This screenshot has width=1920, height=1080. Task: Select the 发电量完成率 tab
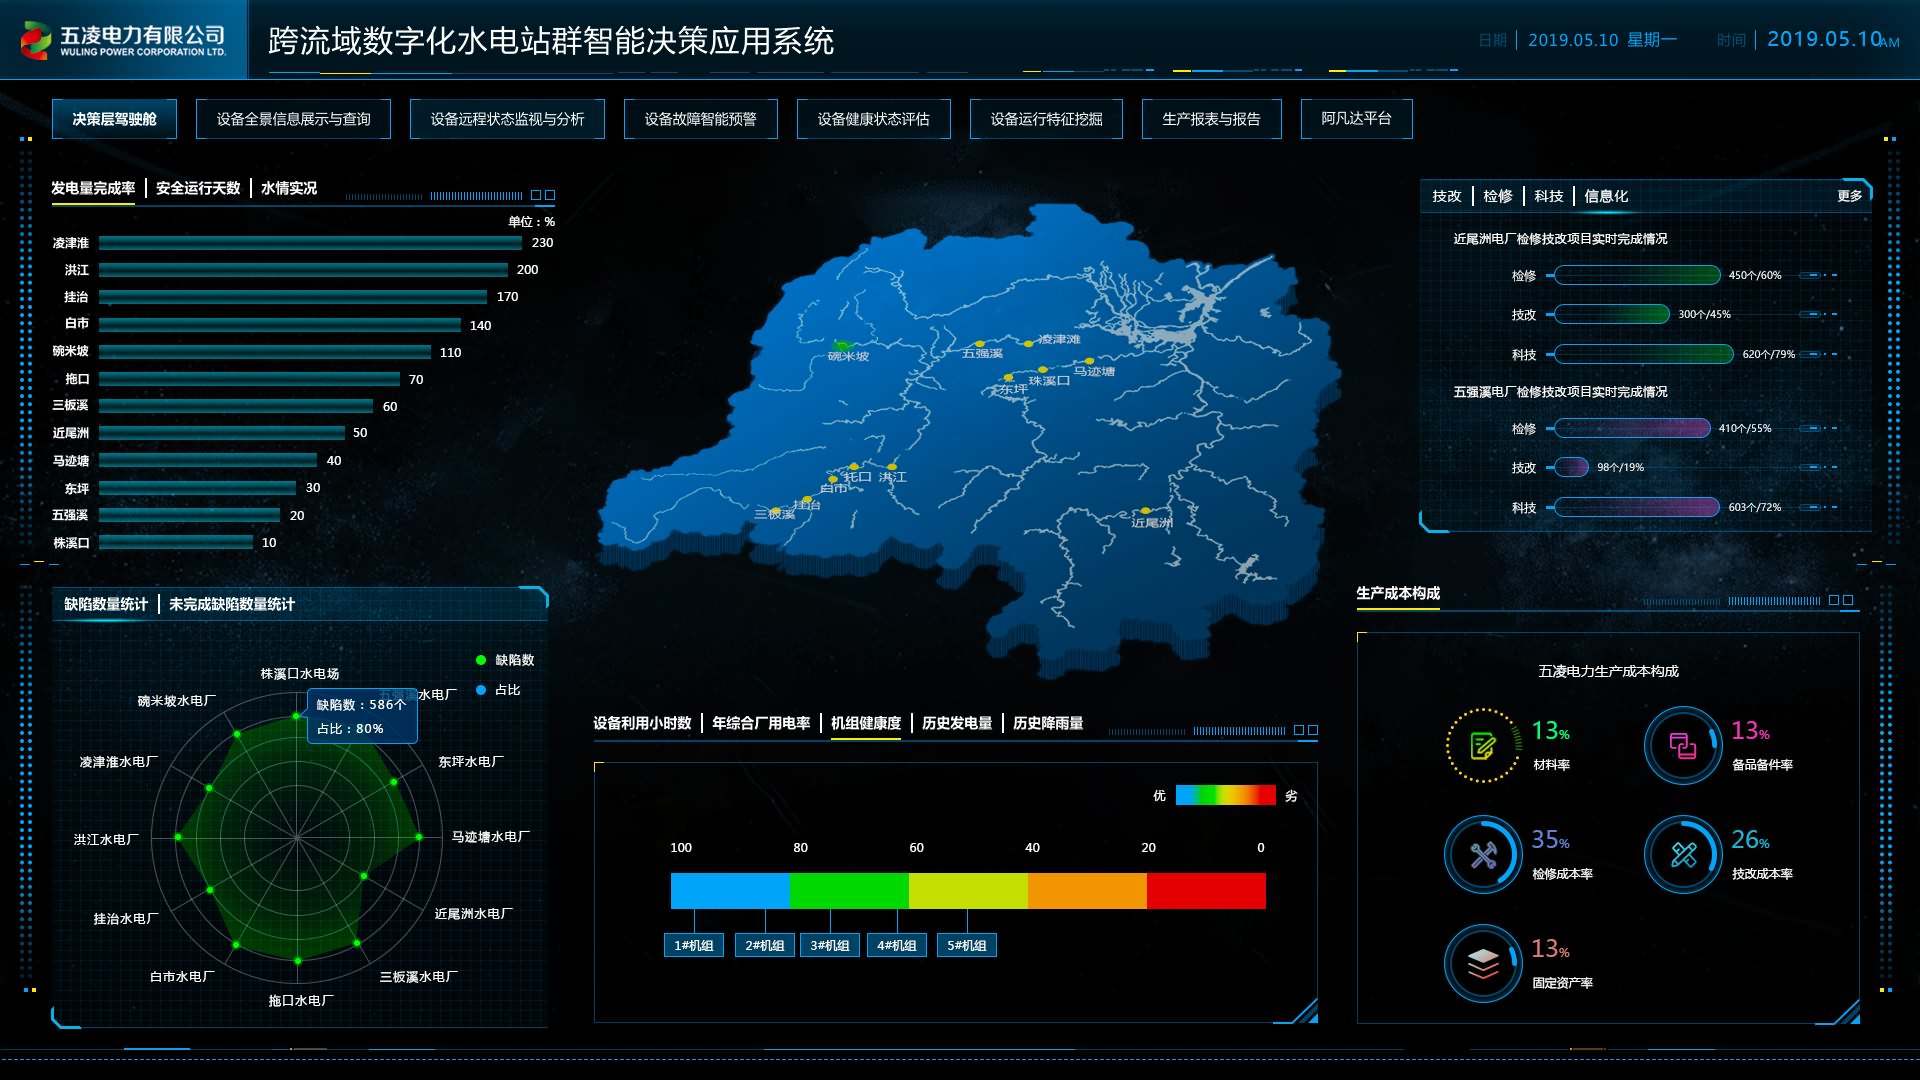coord(93,188)
